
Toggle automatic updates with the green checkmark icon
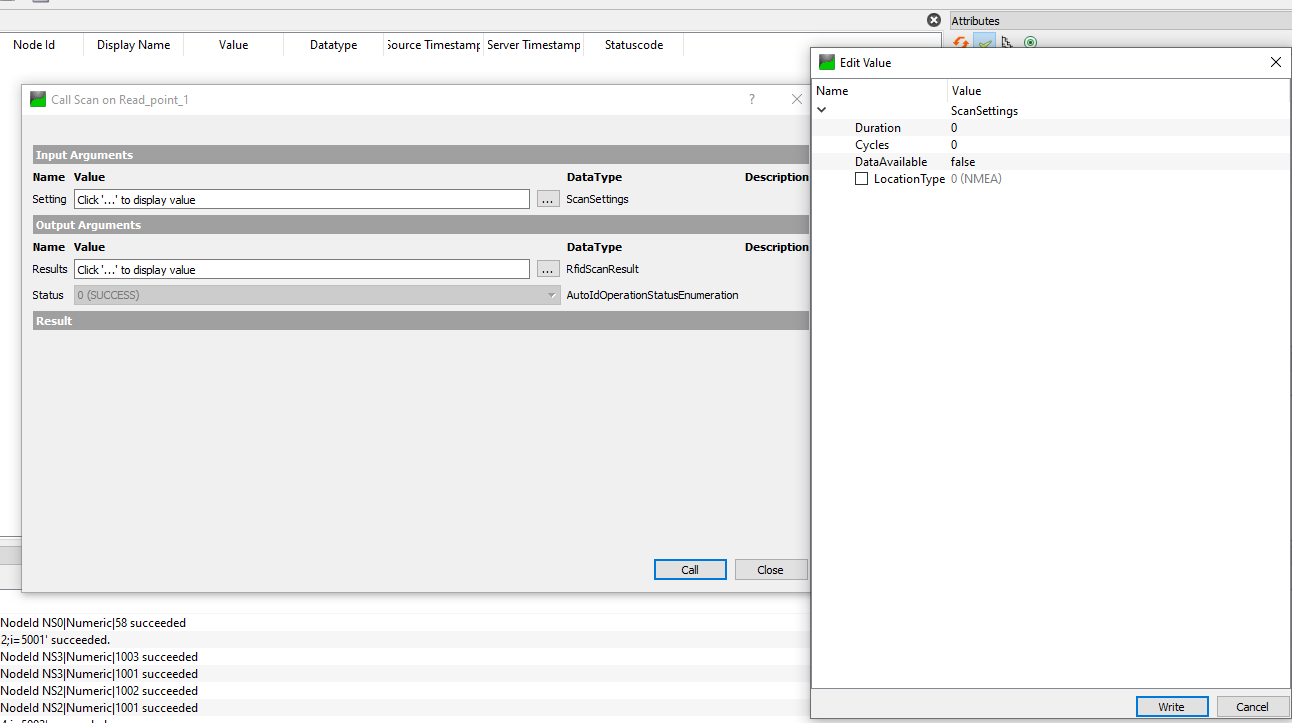[985, 41]
